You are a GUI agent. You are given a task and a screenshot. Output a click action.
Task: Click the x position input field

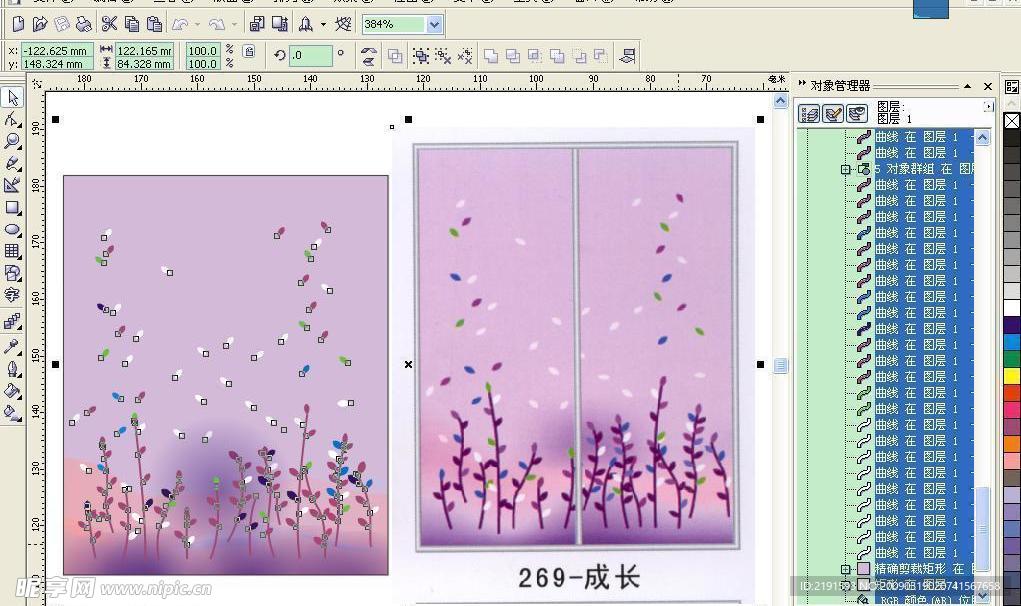click(57, 50)
